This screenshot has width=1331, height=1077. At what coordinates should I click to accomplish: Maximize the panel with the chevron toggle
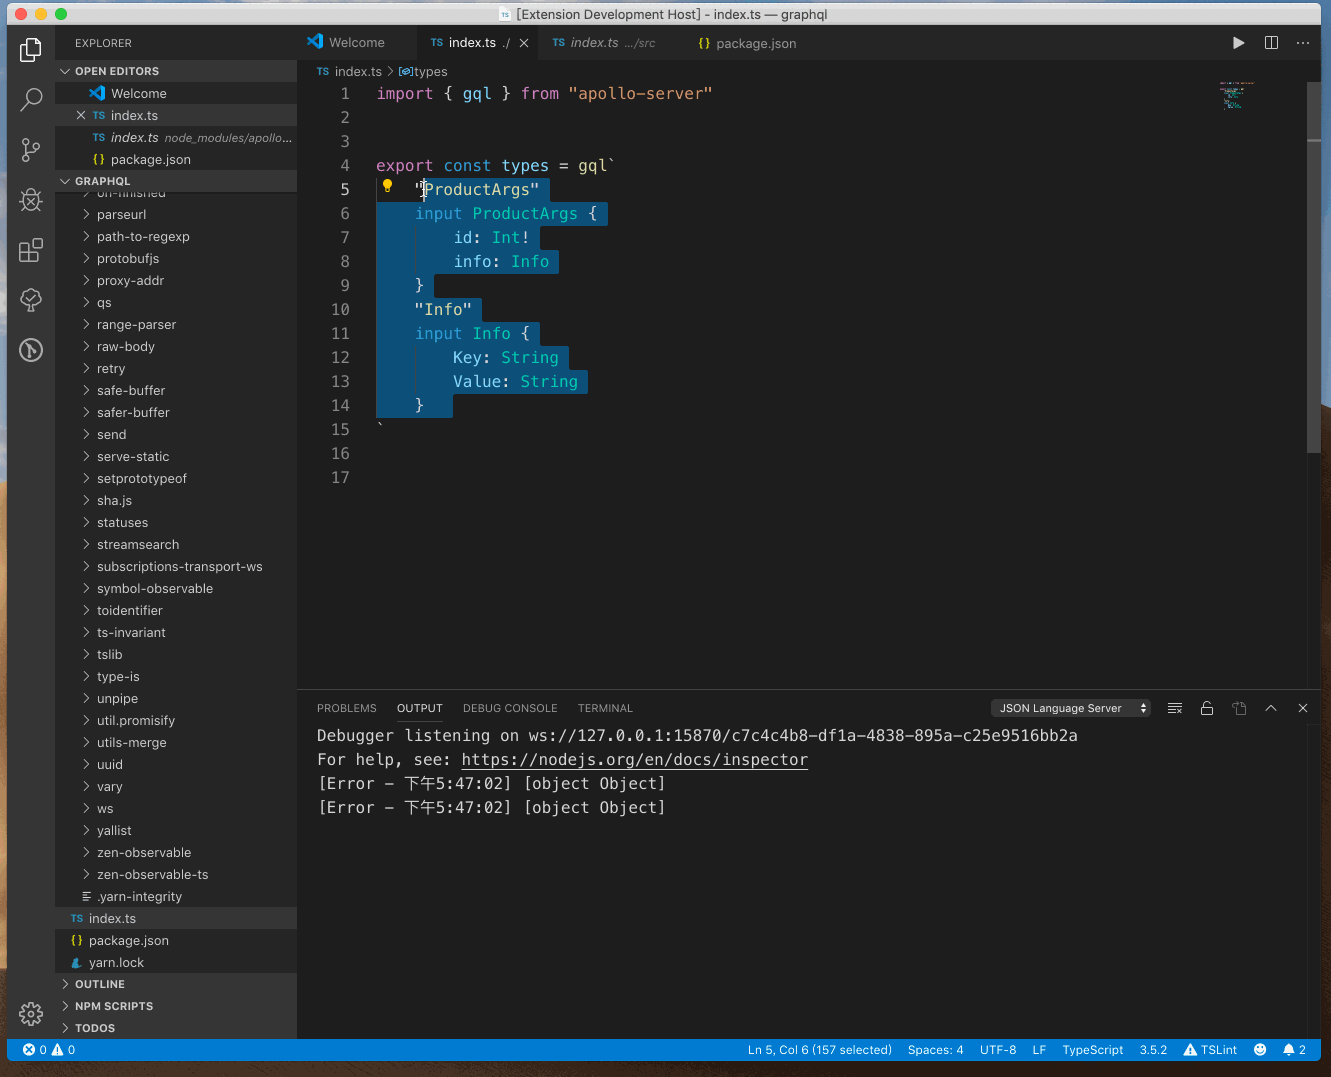[x=1271, y=707]
